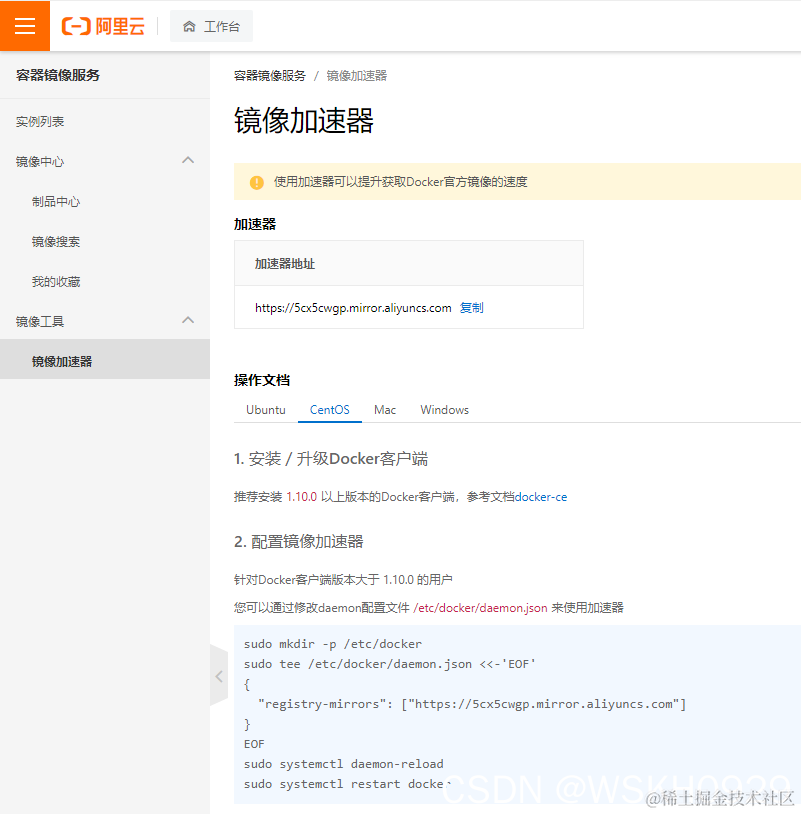Click the '1. 安装 / 升级Docker客户端' heading

[x=331, y=459]
